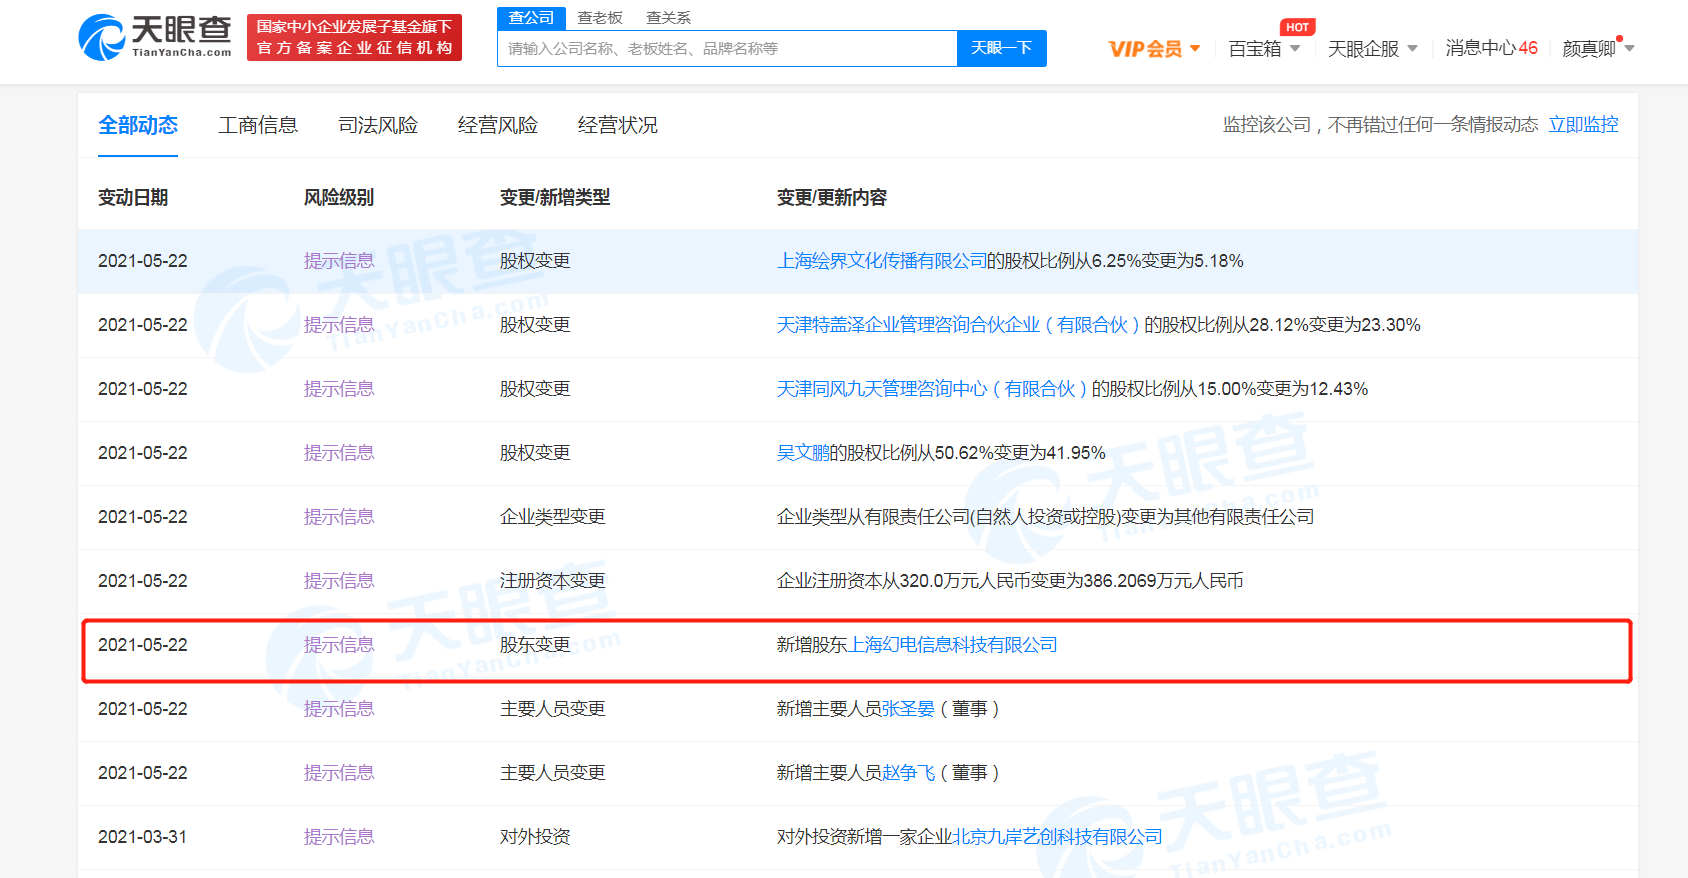The width and height of the screenshot is (1688, 878).
Task: Switch to the 查关系 search tab
Action: [668, 18]
